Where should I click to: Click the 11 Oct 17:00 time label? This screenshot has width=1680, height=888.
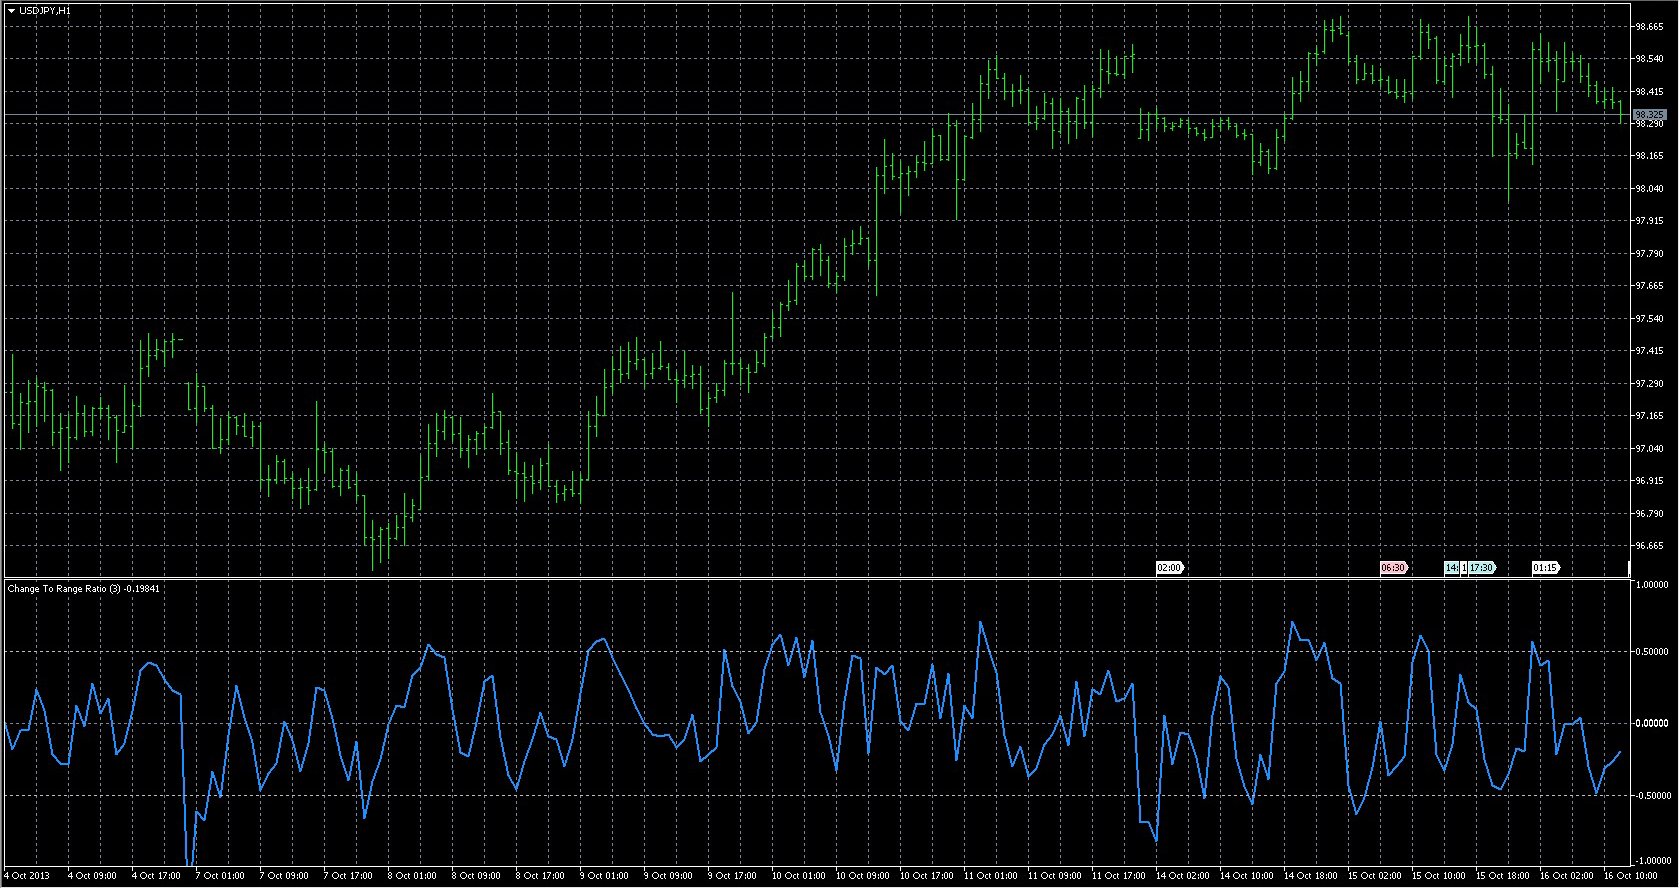[1118, 876]
